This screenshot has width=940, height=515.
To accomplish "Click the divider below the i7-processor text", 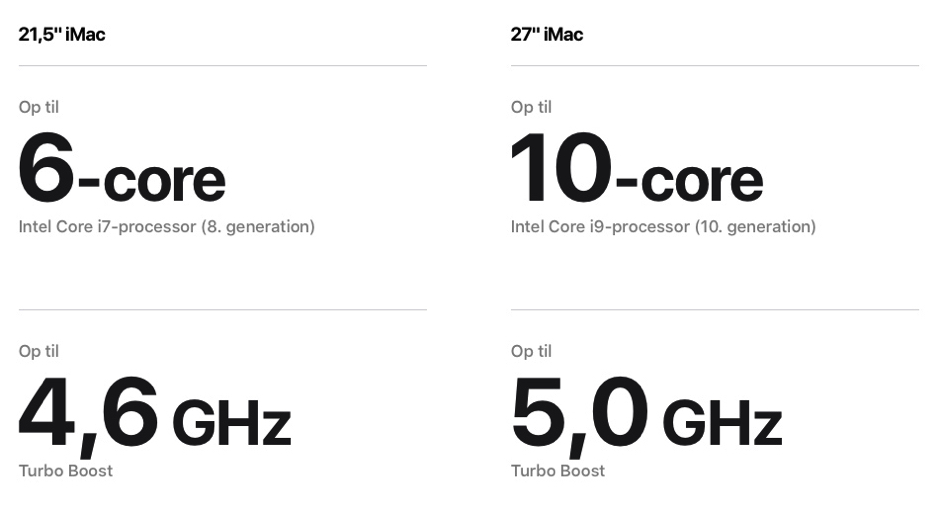I will click(x=222, y=310).
